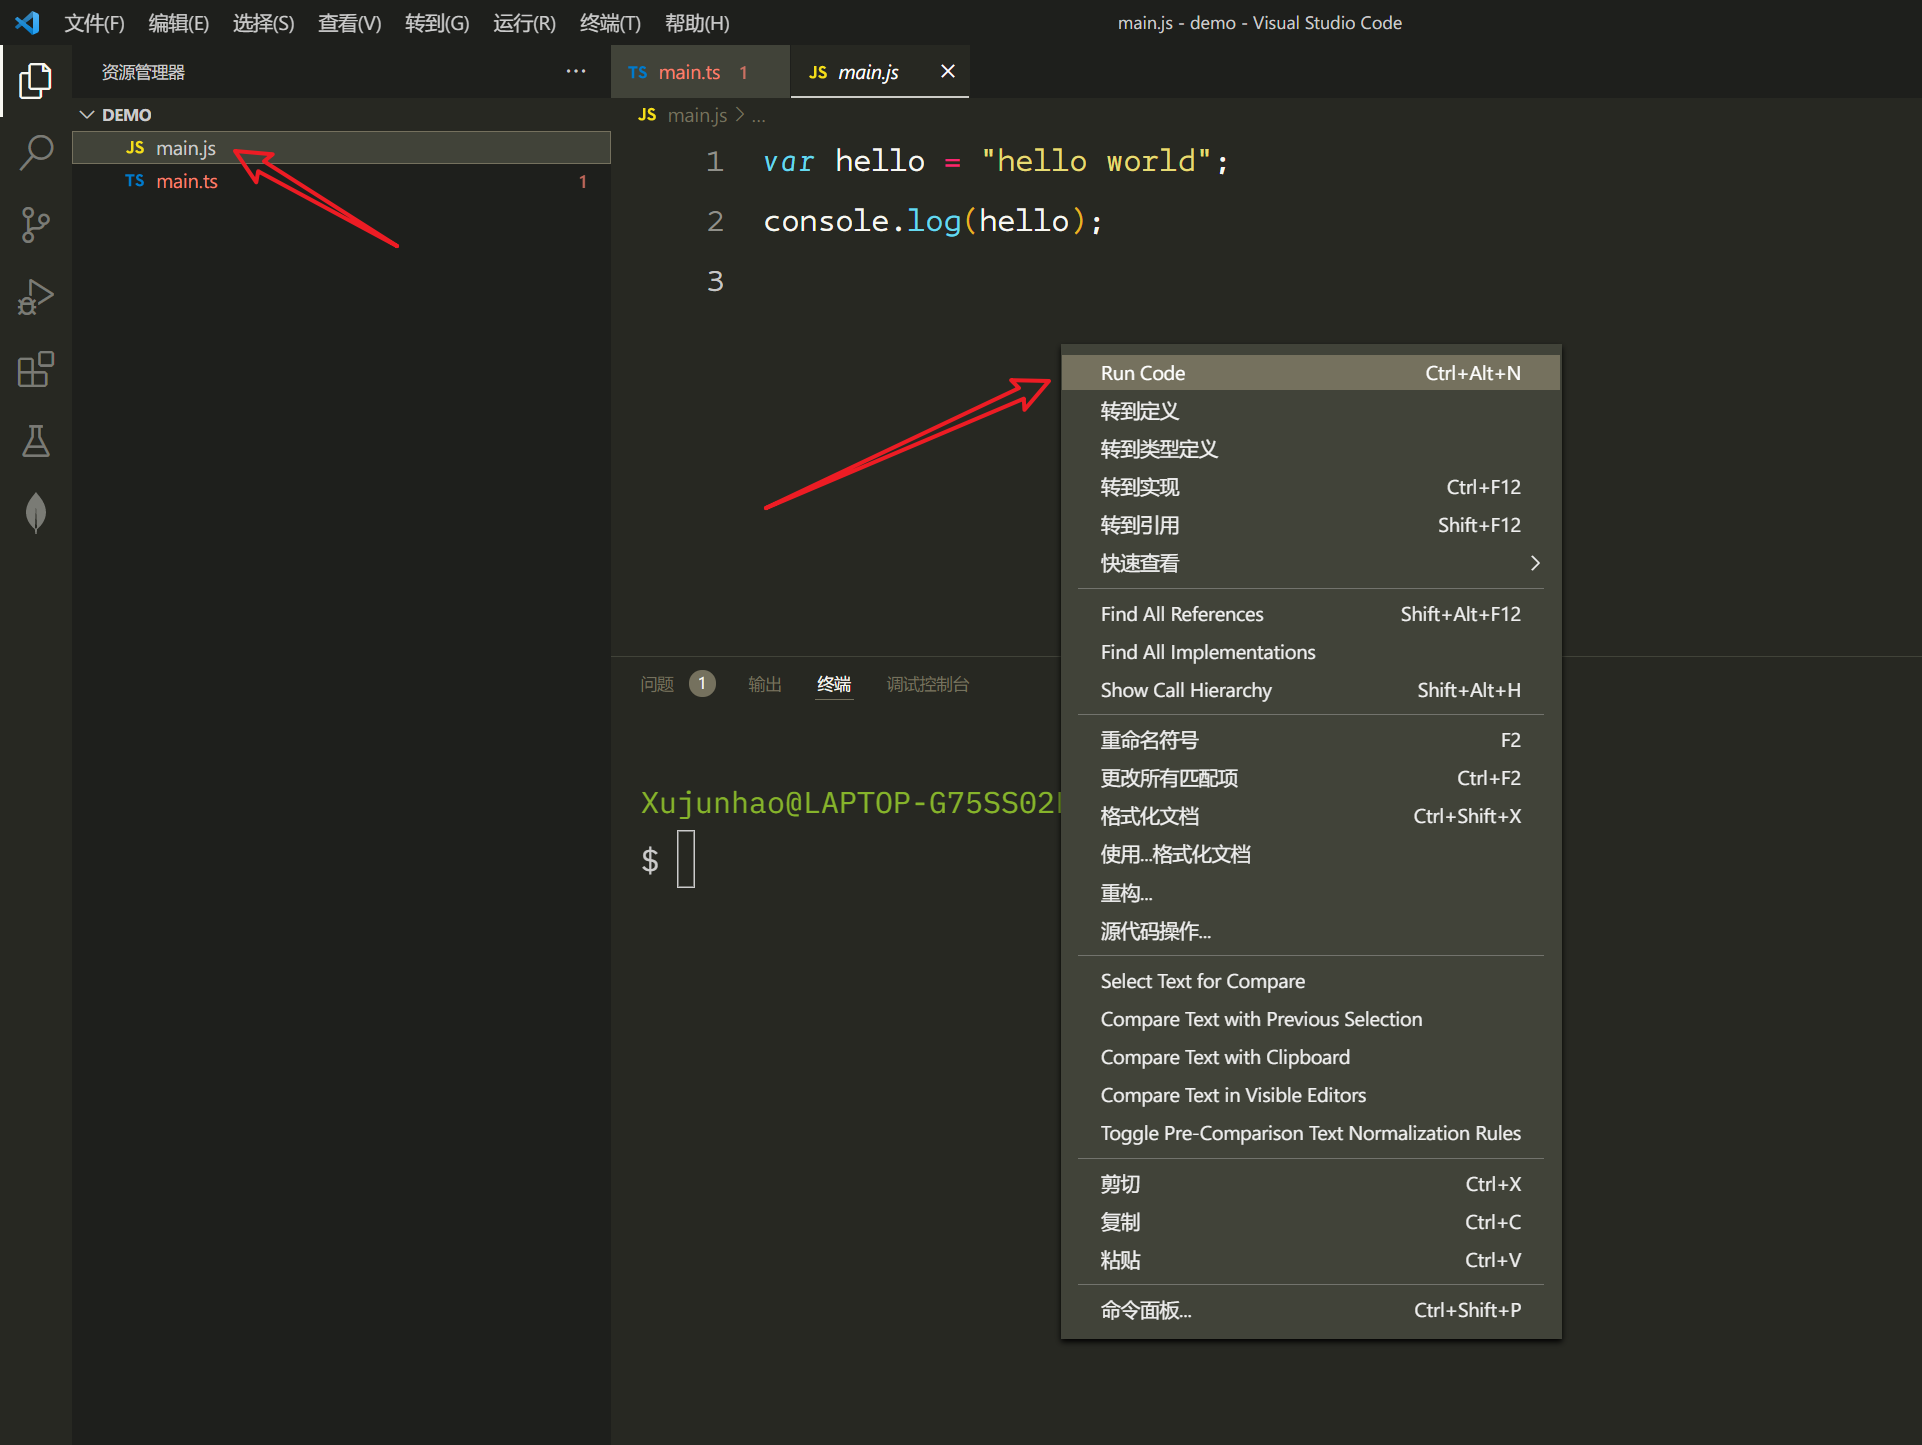This screenshot has width=1922, height=1445.
Task: Choose 粘贴 from context menu
Action: coord(1310,1260)
